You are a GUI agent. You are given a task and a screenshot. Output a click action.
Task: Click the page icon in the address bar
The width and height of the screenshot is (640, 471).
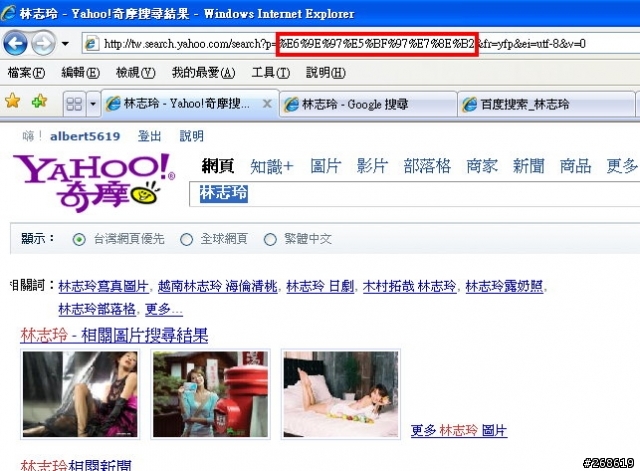(x=91, y=43)
